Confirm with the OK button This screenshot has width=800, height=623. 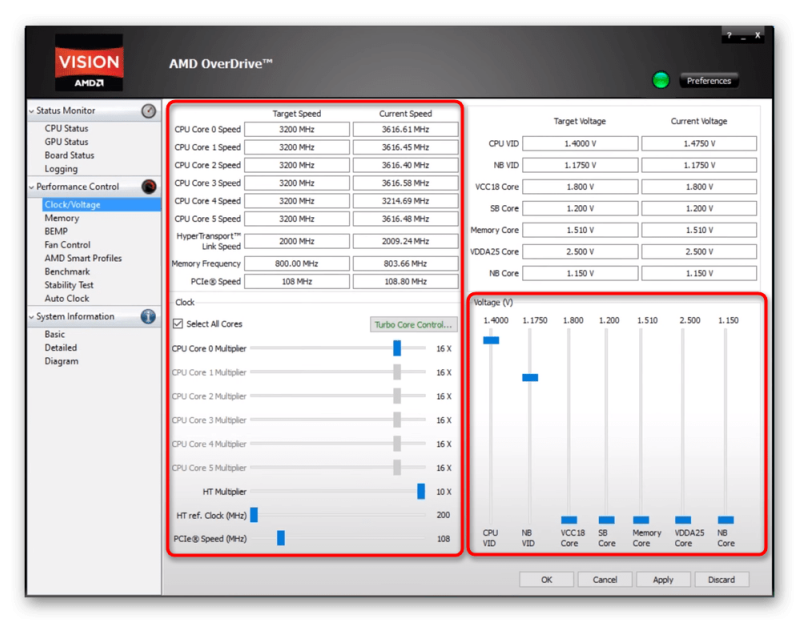click(x=546, y=580)
